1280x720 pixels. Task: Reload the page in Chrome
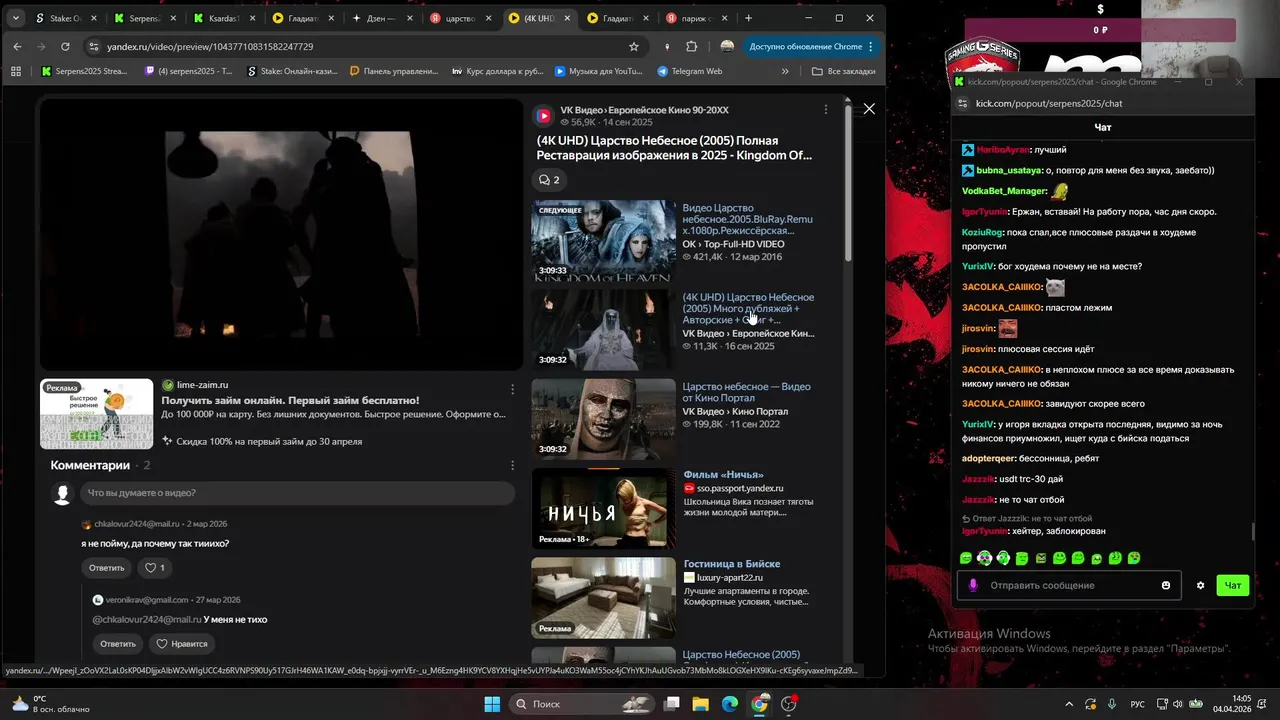tap(65, 46)
